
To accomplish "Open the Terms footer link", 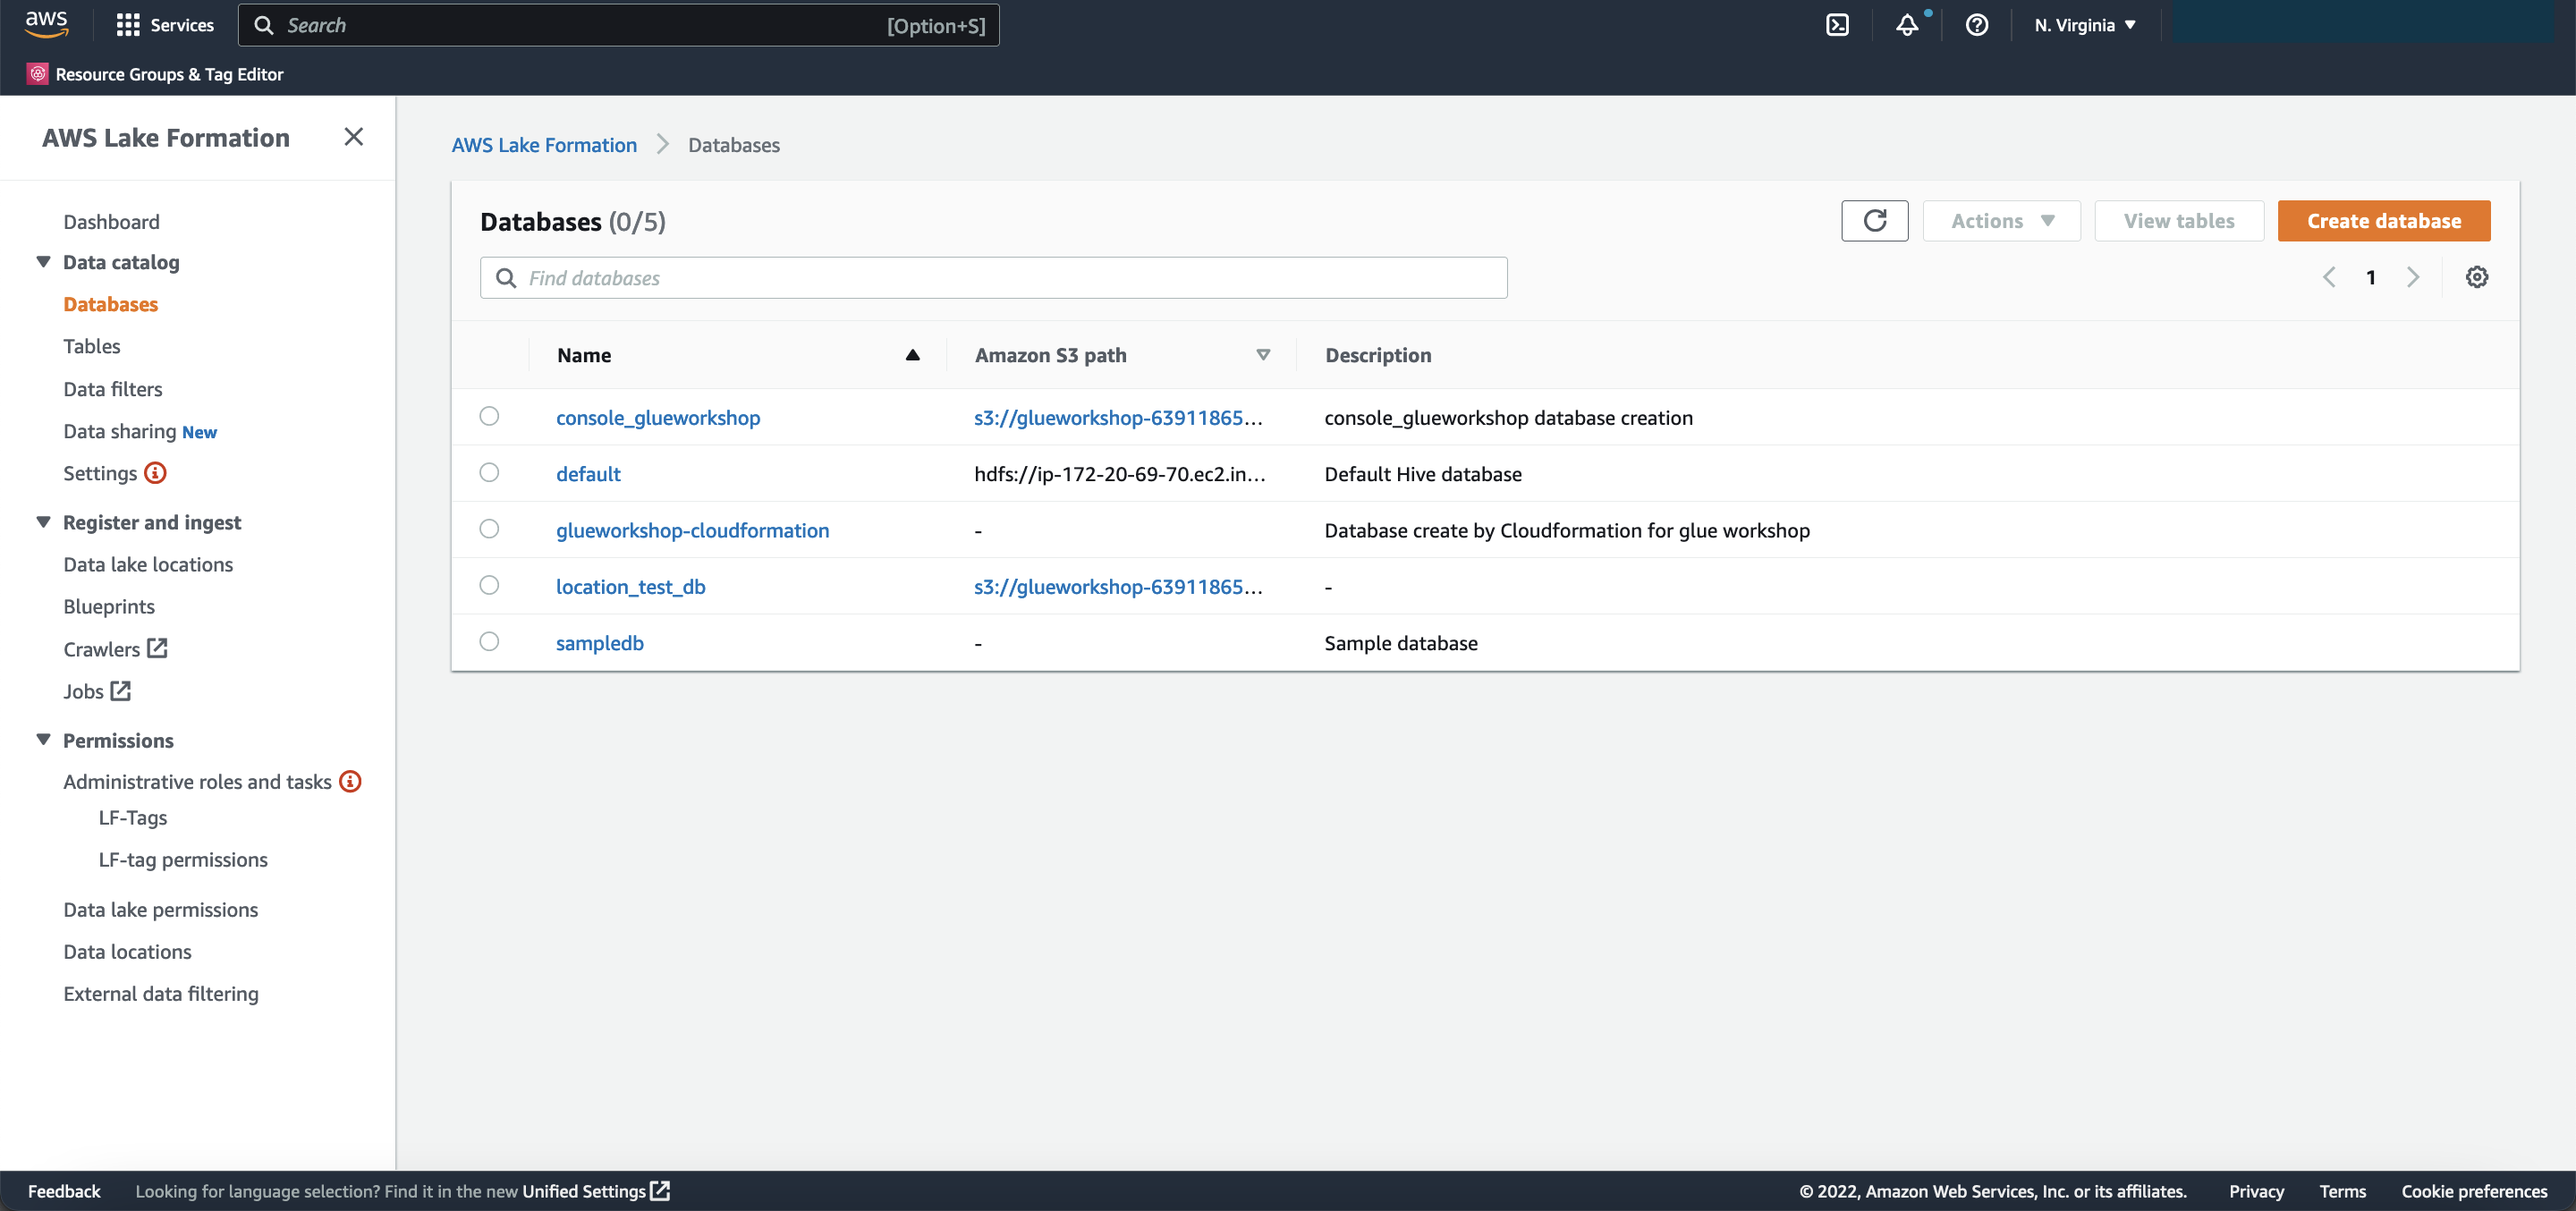I will point(2342,1190).
